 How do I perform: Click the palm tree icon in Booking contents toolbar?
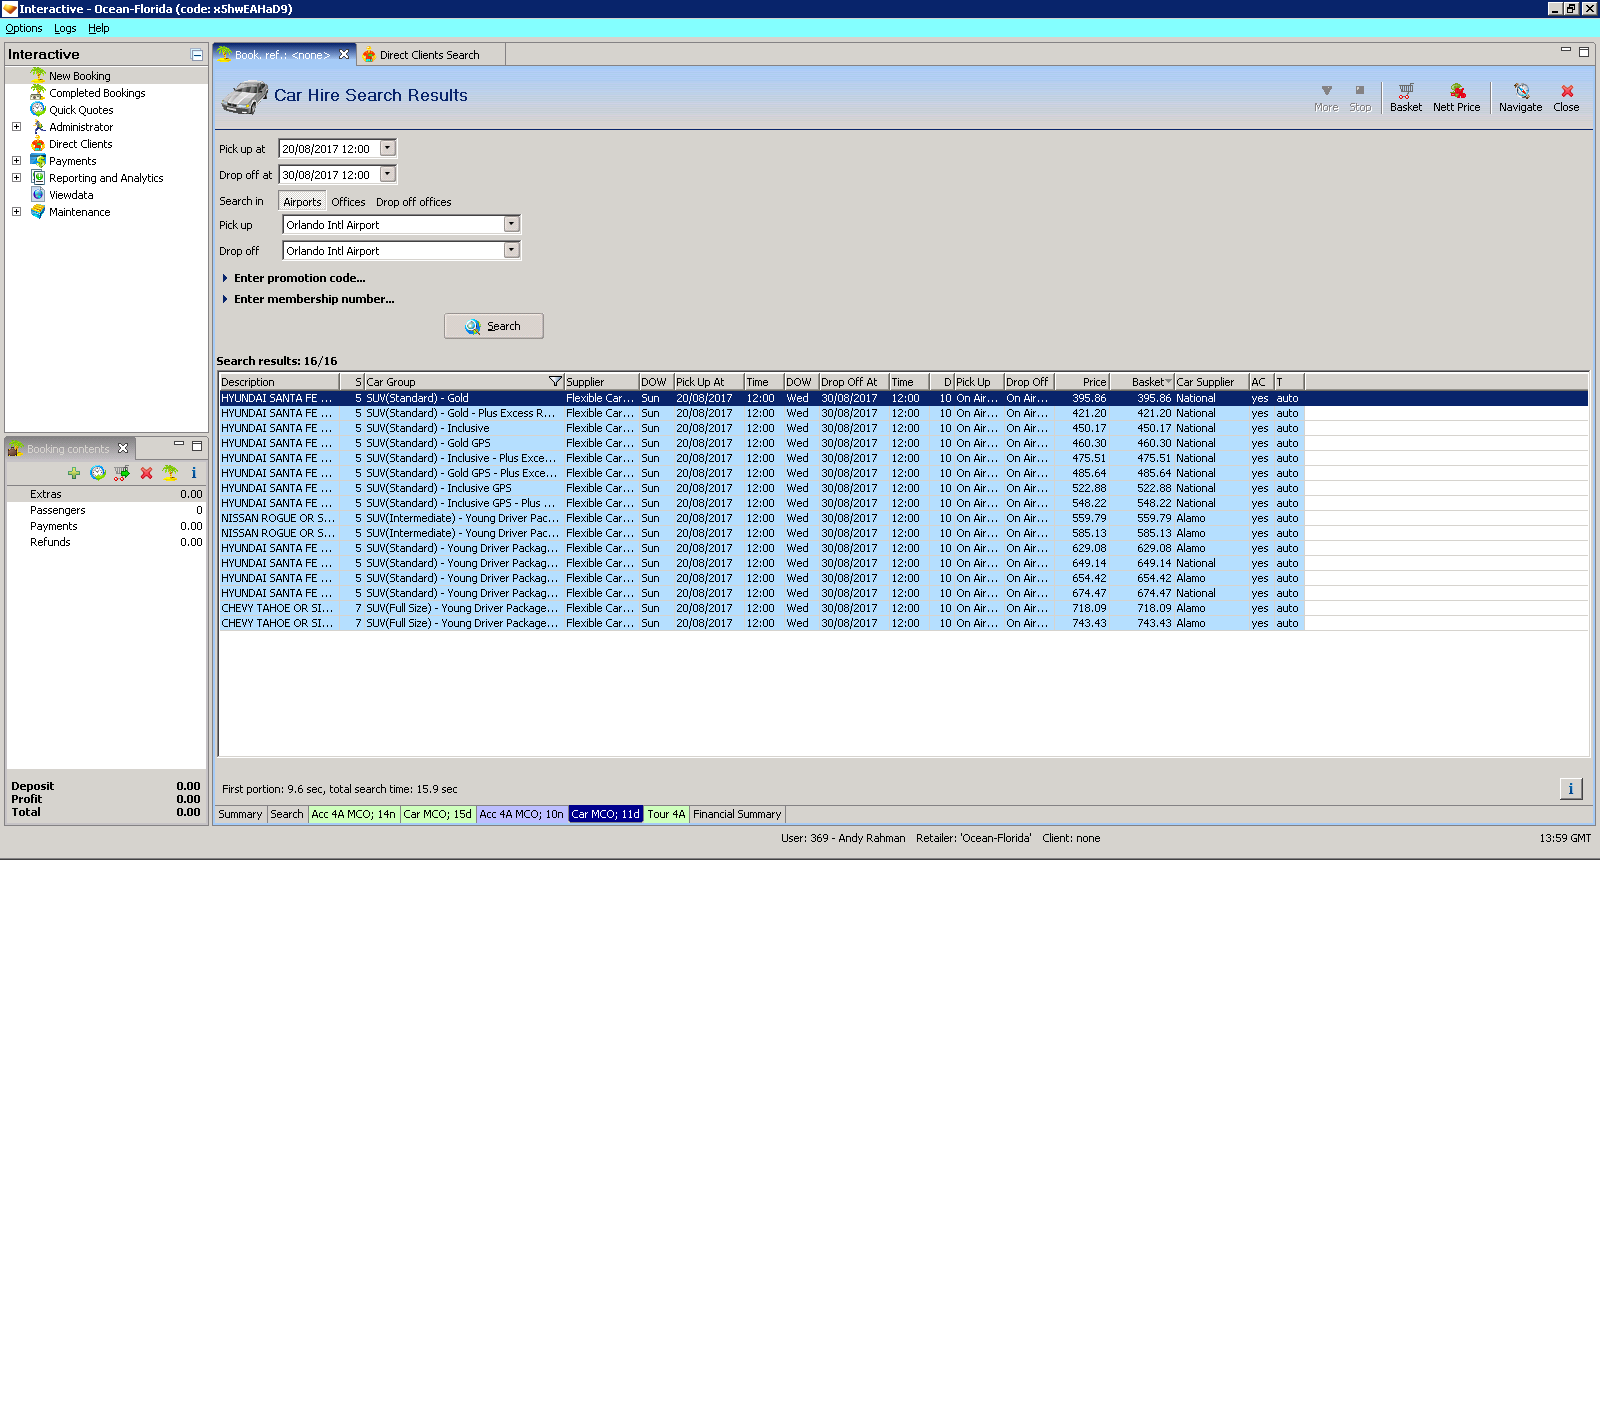(170, 473)
